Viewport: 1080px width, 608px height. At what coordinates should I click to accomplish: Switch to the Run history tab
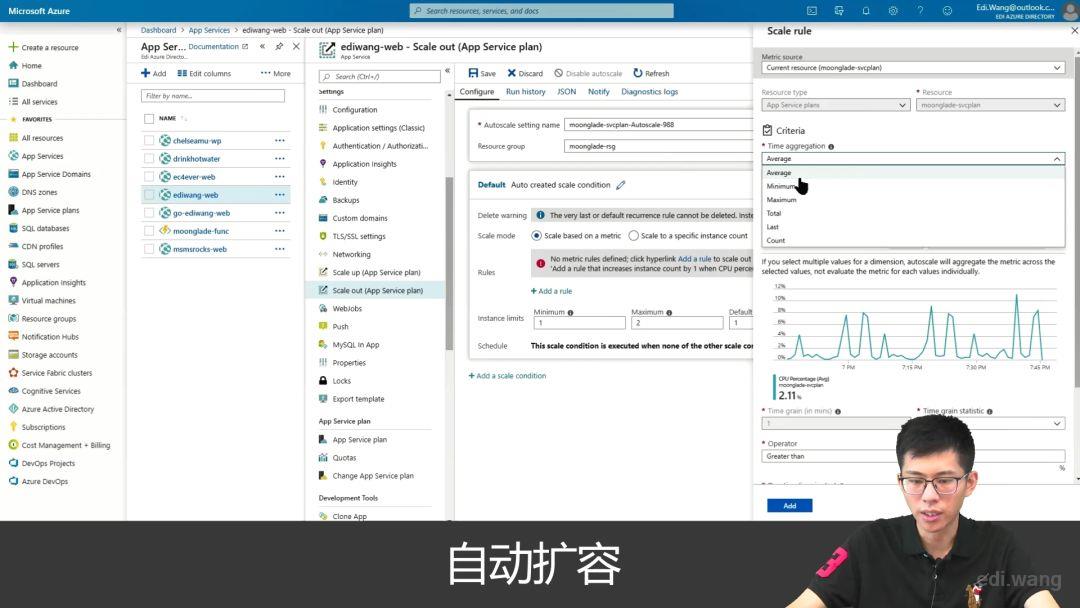(x=526, y=92)
